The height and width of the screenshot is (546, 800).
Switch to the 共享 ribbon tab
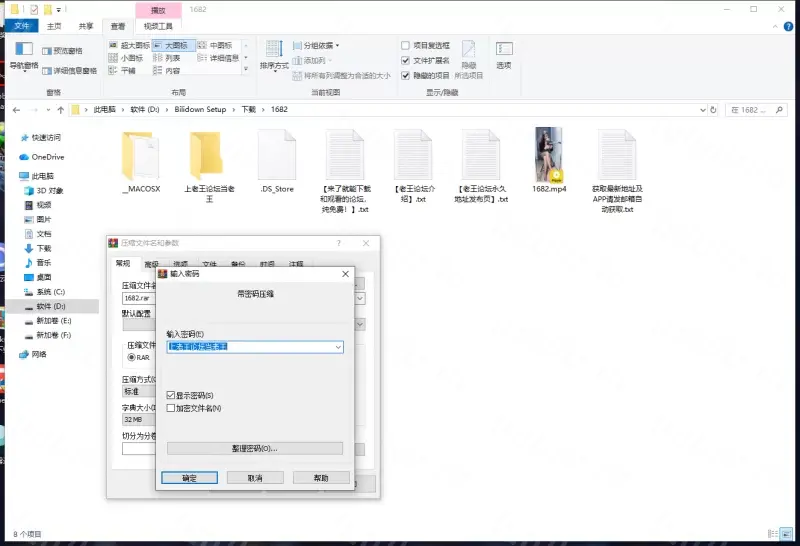(x=86, y=27)
